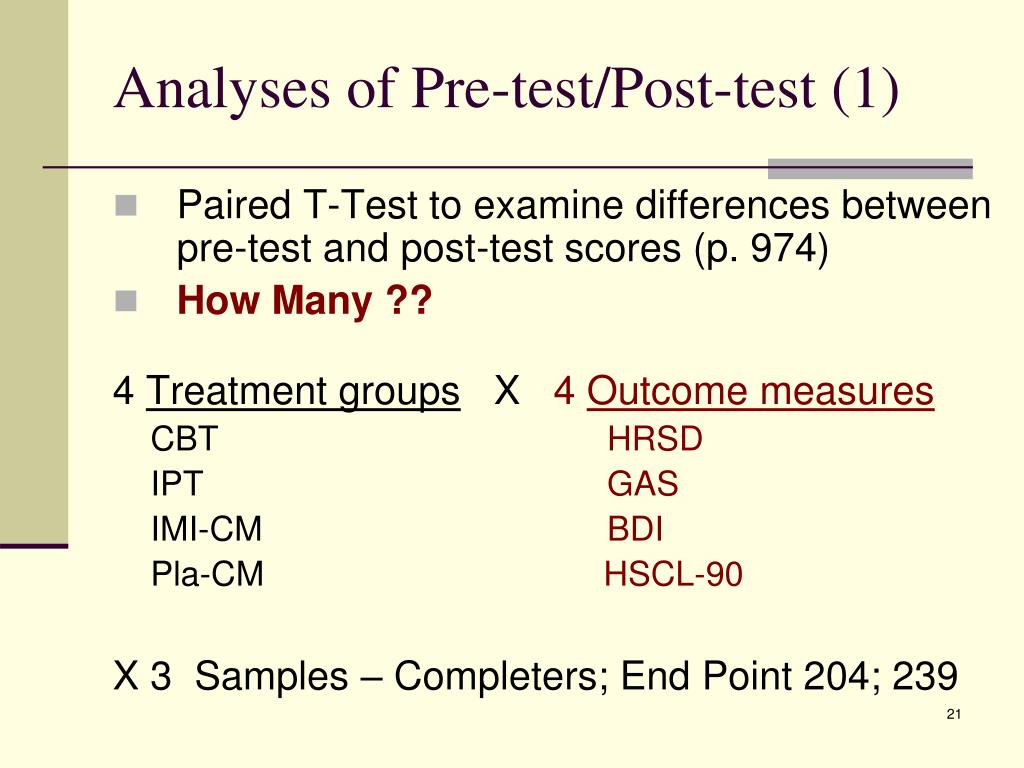Click the GAS outcome measure
Viewport: 1024px width, 768px height.
tap(643, 484)
